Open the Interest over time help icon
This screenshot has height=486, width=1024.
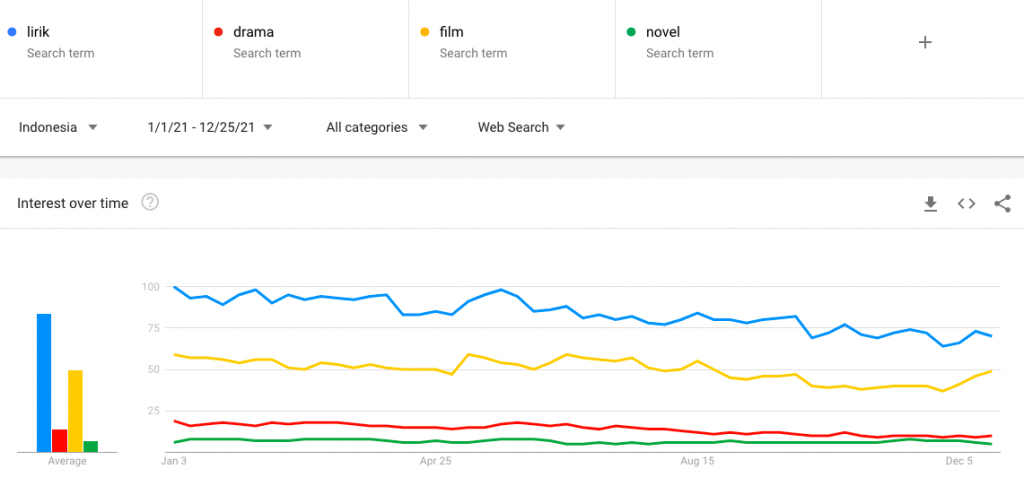[x=150, y=203]
